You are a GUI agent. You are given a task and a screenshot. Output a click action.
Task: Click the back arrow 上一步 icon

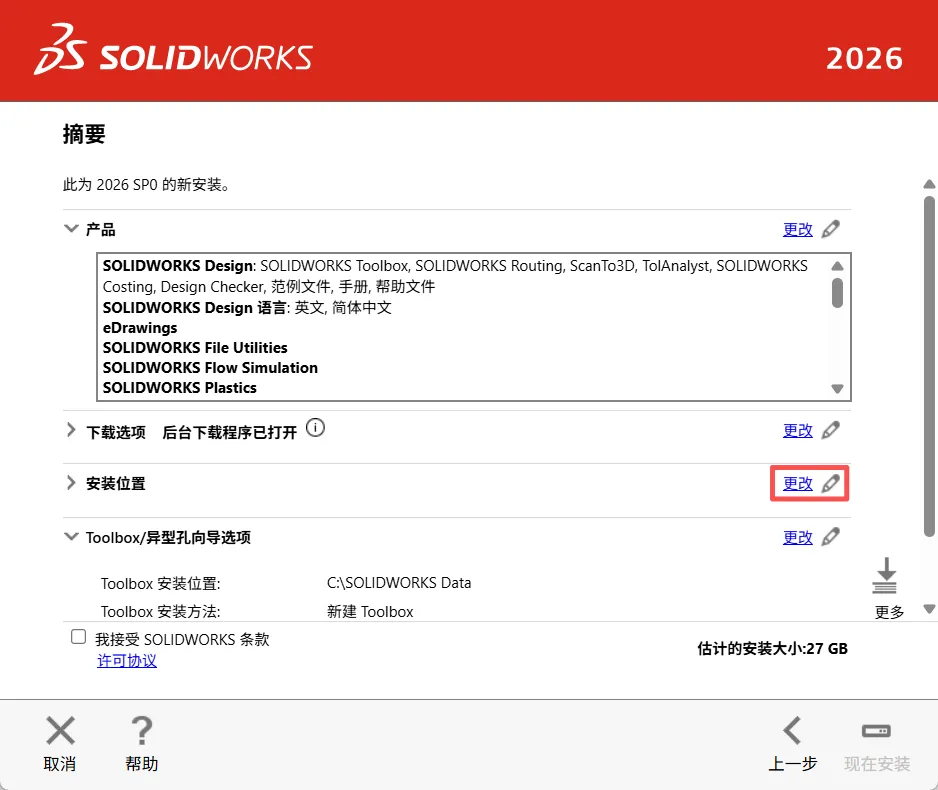(x=792, y=730)
